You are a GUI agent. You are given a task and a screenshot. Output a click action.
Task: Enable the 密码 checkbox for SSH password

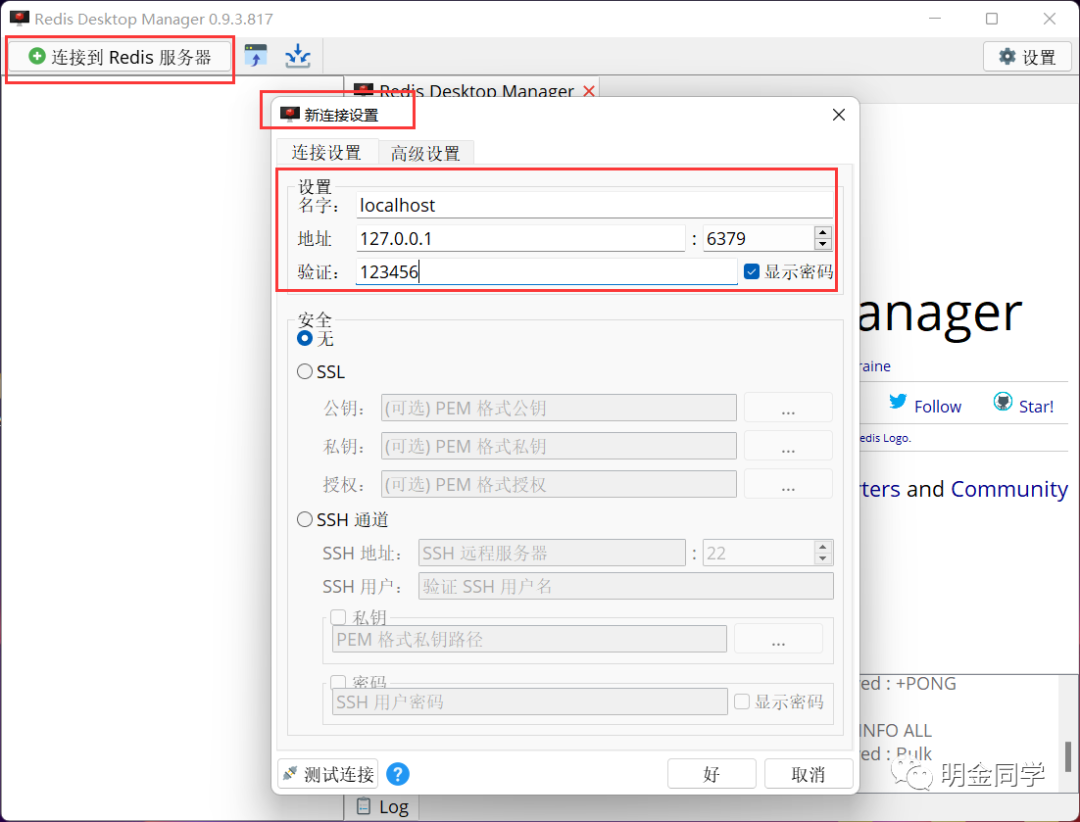click(338, 681)
